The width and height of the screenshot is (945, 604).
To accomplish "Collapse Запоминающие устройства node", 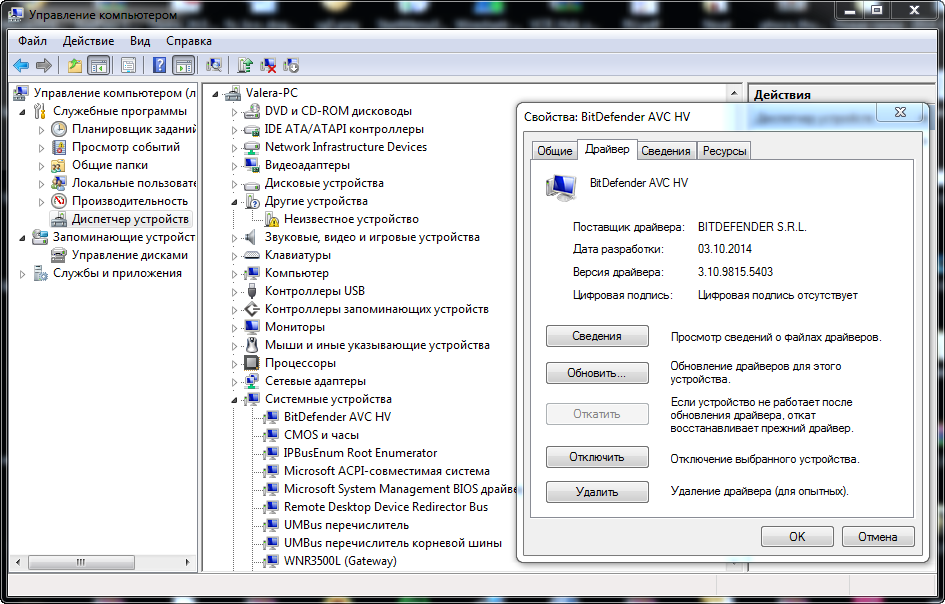I will tap(22, 238).
